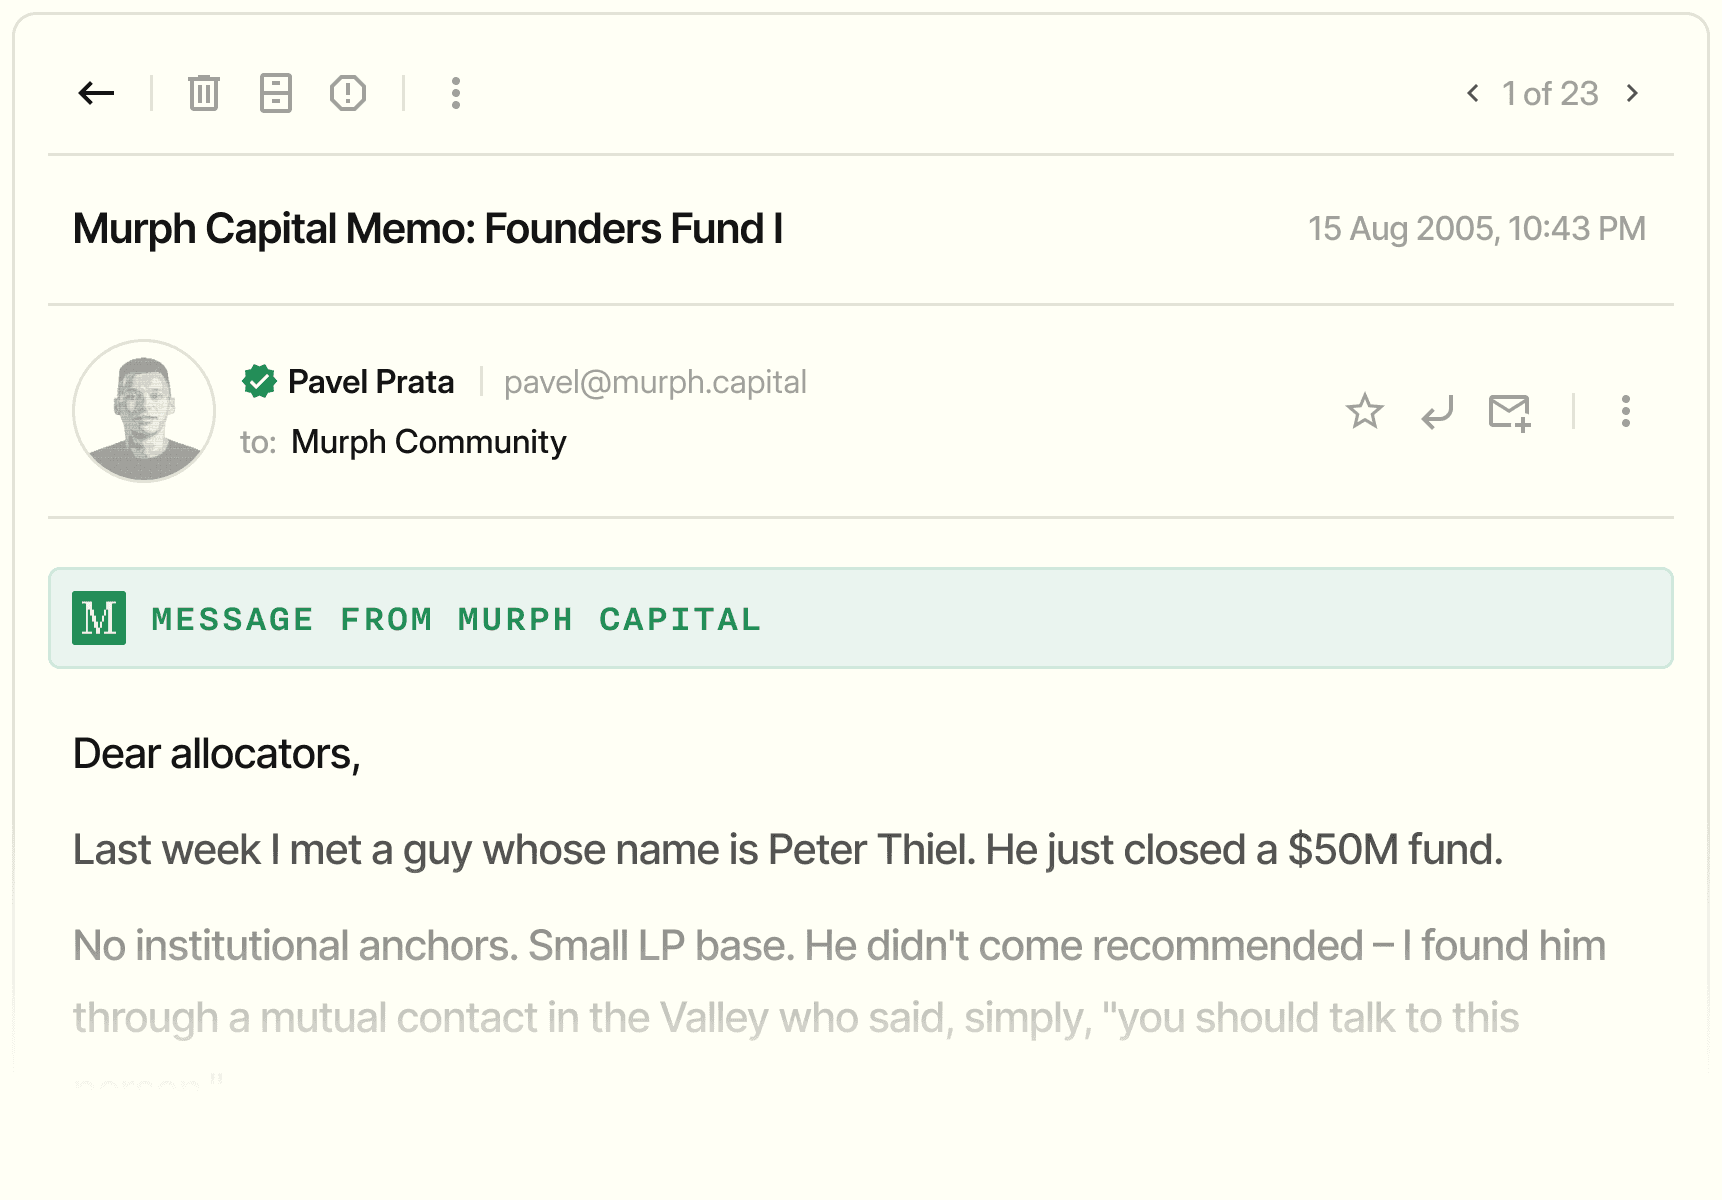
Task: Go to next email chevron
Action: click(1633, 93)
